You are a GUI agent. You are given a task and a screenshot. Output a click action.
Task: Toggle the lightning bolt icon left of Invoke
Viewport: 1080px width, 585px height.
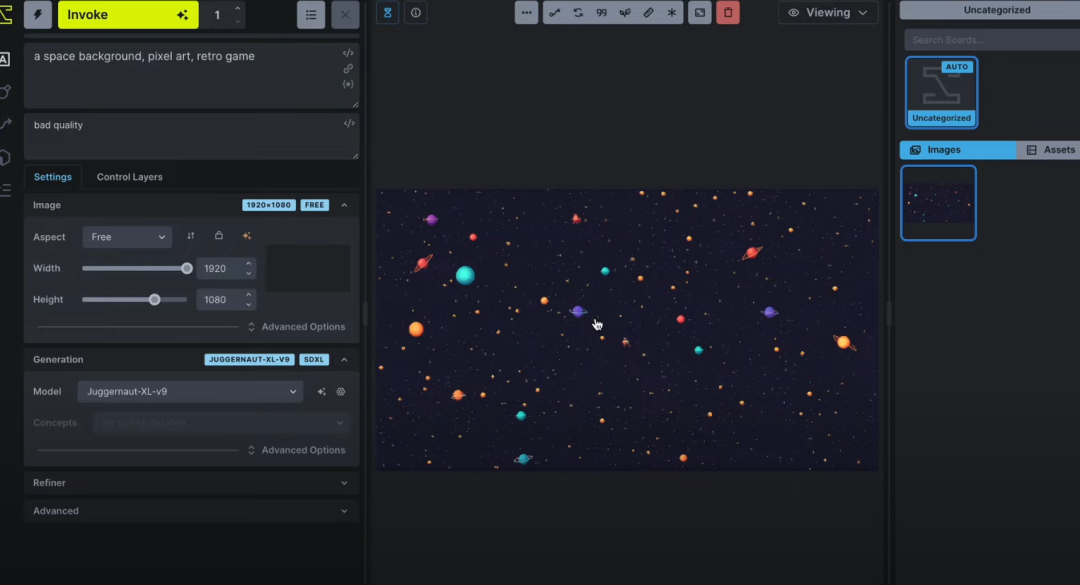click(x=38, y=15)
